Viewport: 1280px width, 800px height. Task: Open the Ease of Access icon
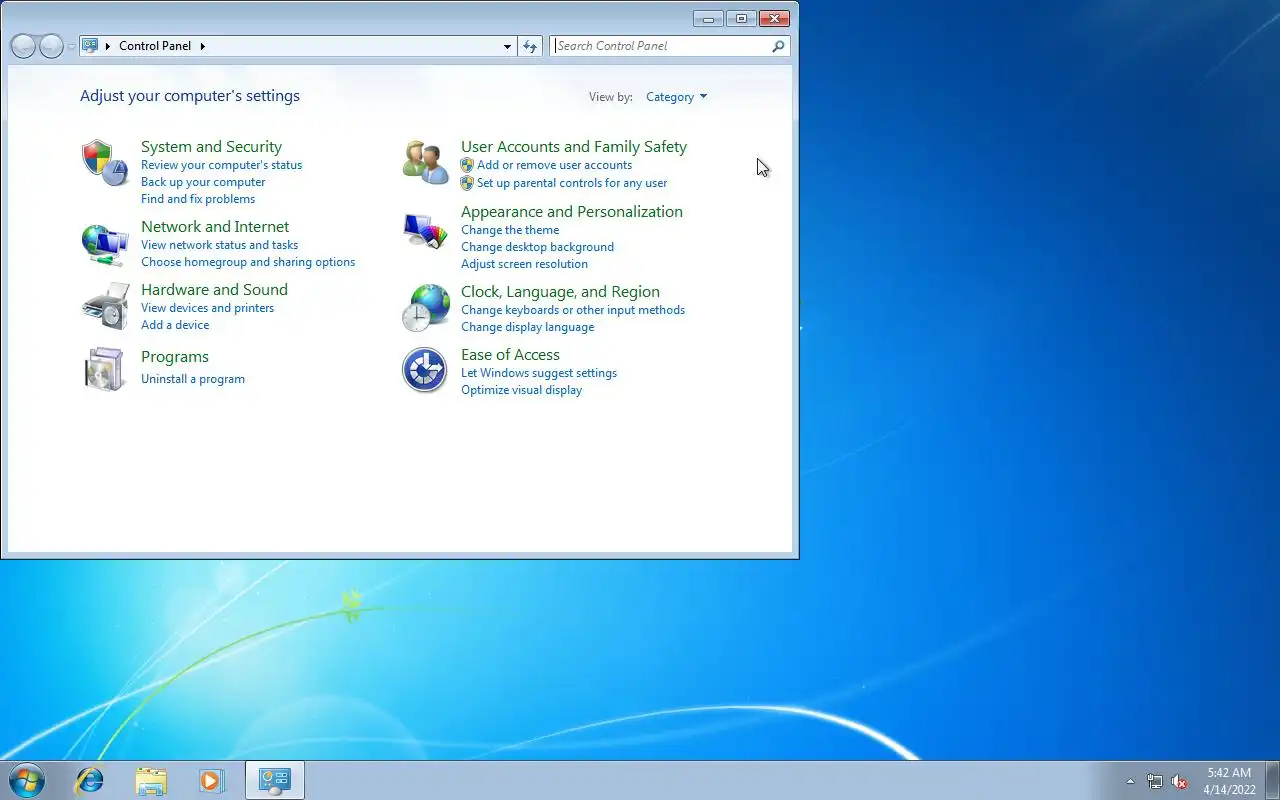pos(425,370)
